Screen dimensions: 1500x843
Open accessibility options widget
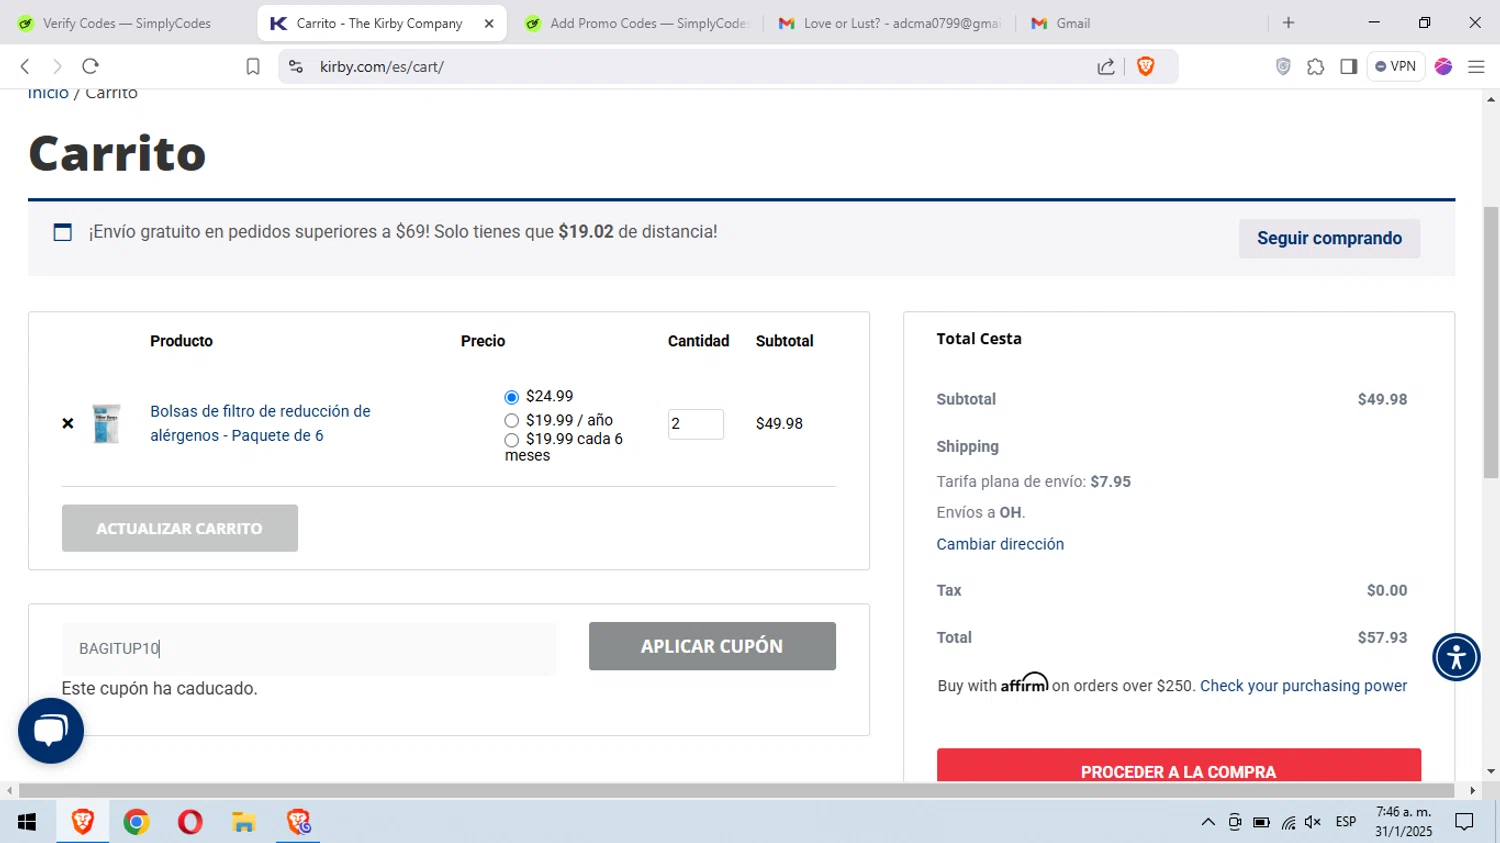1456,657
